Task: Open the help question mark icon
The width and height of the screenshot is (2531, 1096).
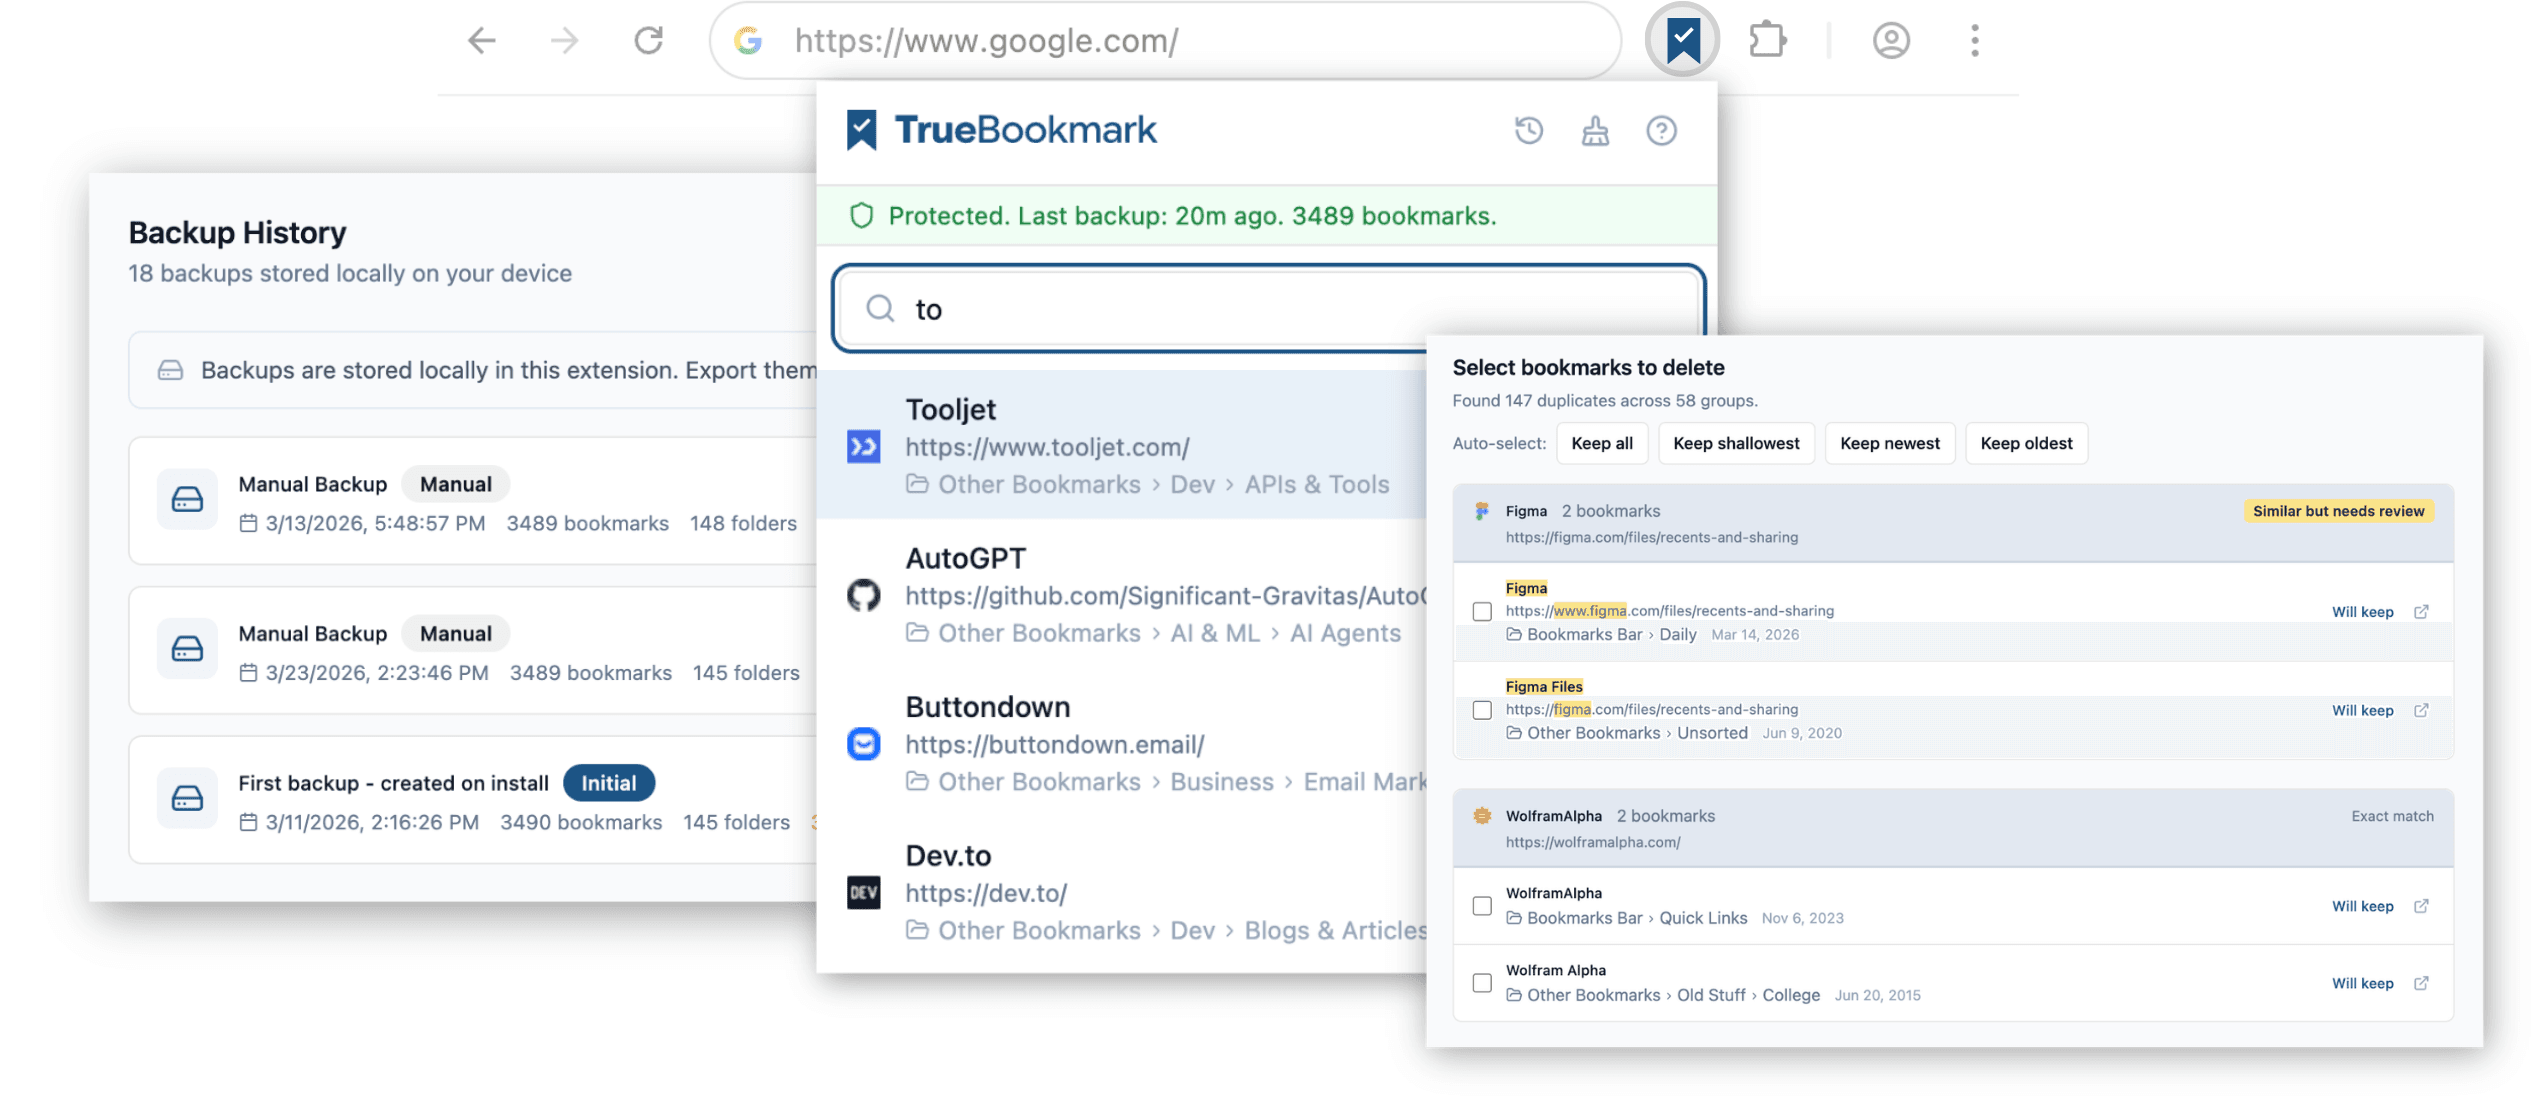Action: pos(1661,131)
